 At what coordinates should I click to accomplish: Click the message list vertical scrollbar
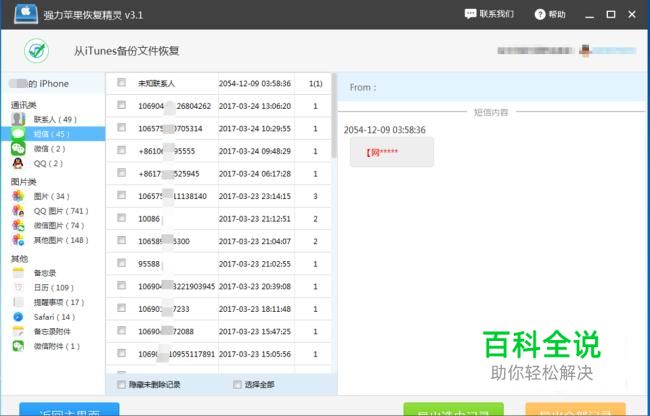(334, 116)
